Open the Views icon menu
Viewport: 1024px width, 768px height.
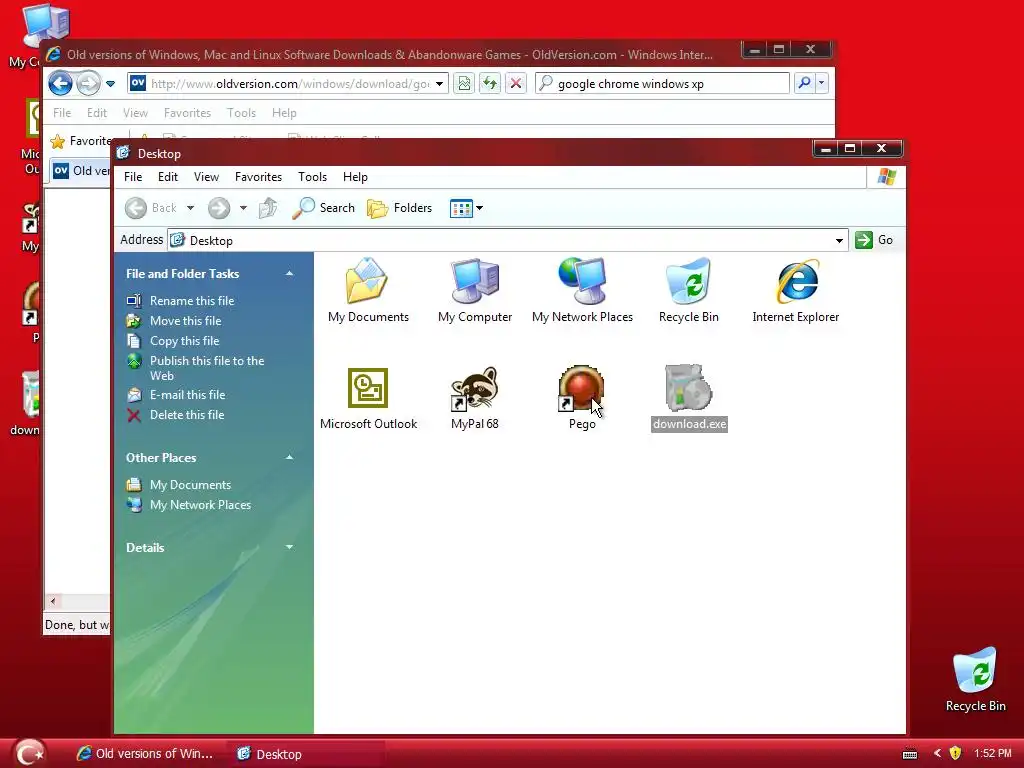coord(461,208)
